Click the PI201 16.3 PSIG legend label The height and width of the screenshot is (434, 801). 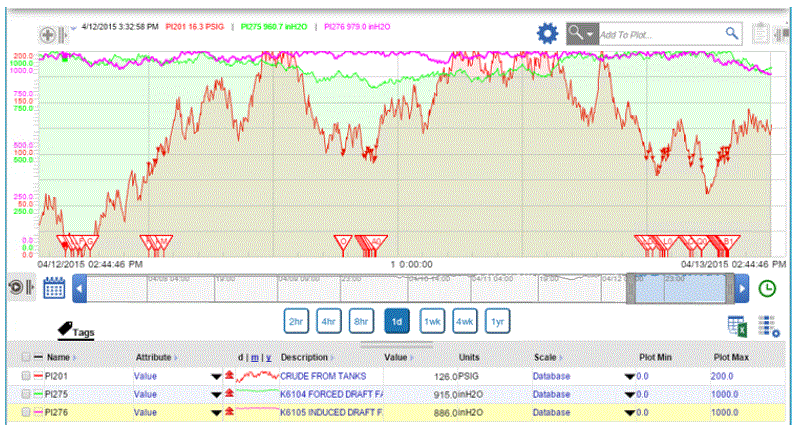195,27
